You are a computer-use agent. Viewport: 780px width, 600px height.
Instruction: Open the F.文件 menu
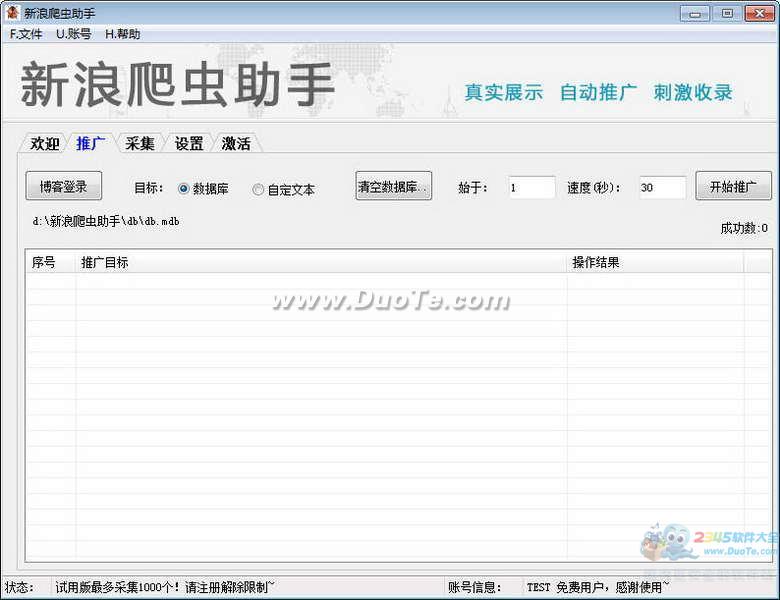[x=26, y=34]
